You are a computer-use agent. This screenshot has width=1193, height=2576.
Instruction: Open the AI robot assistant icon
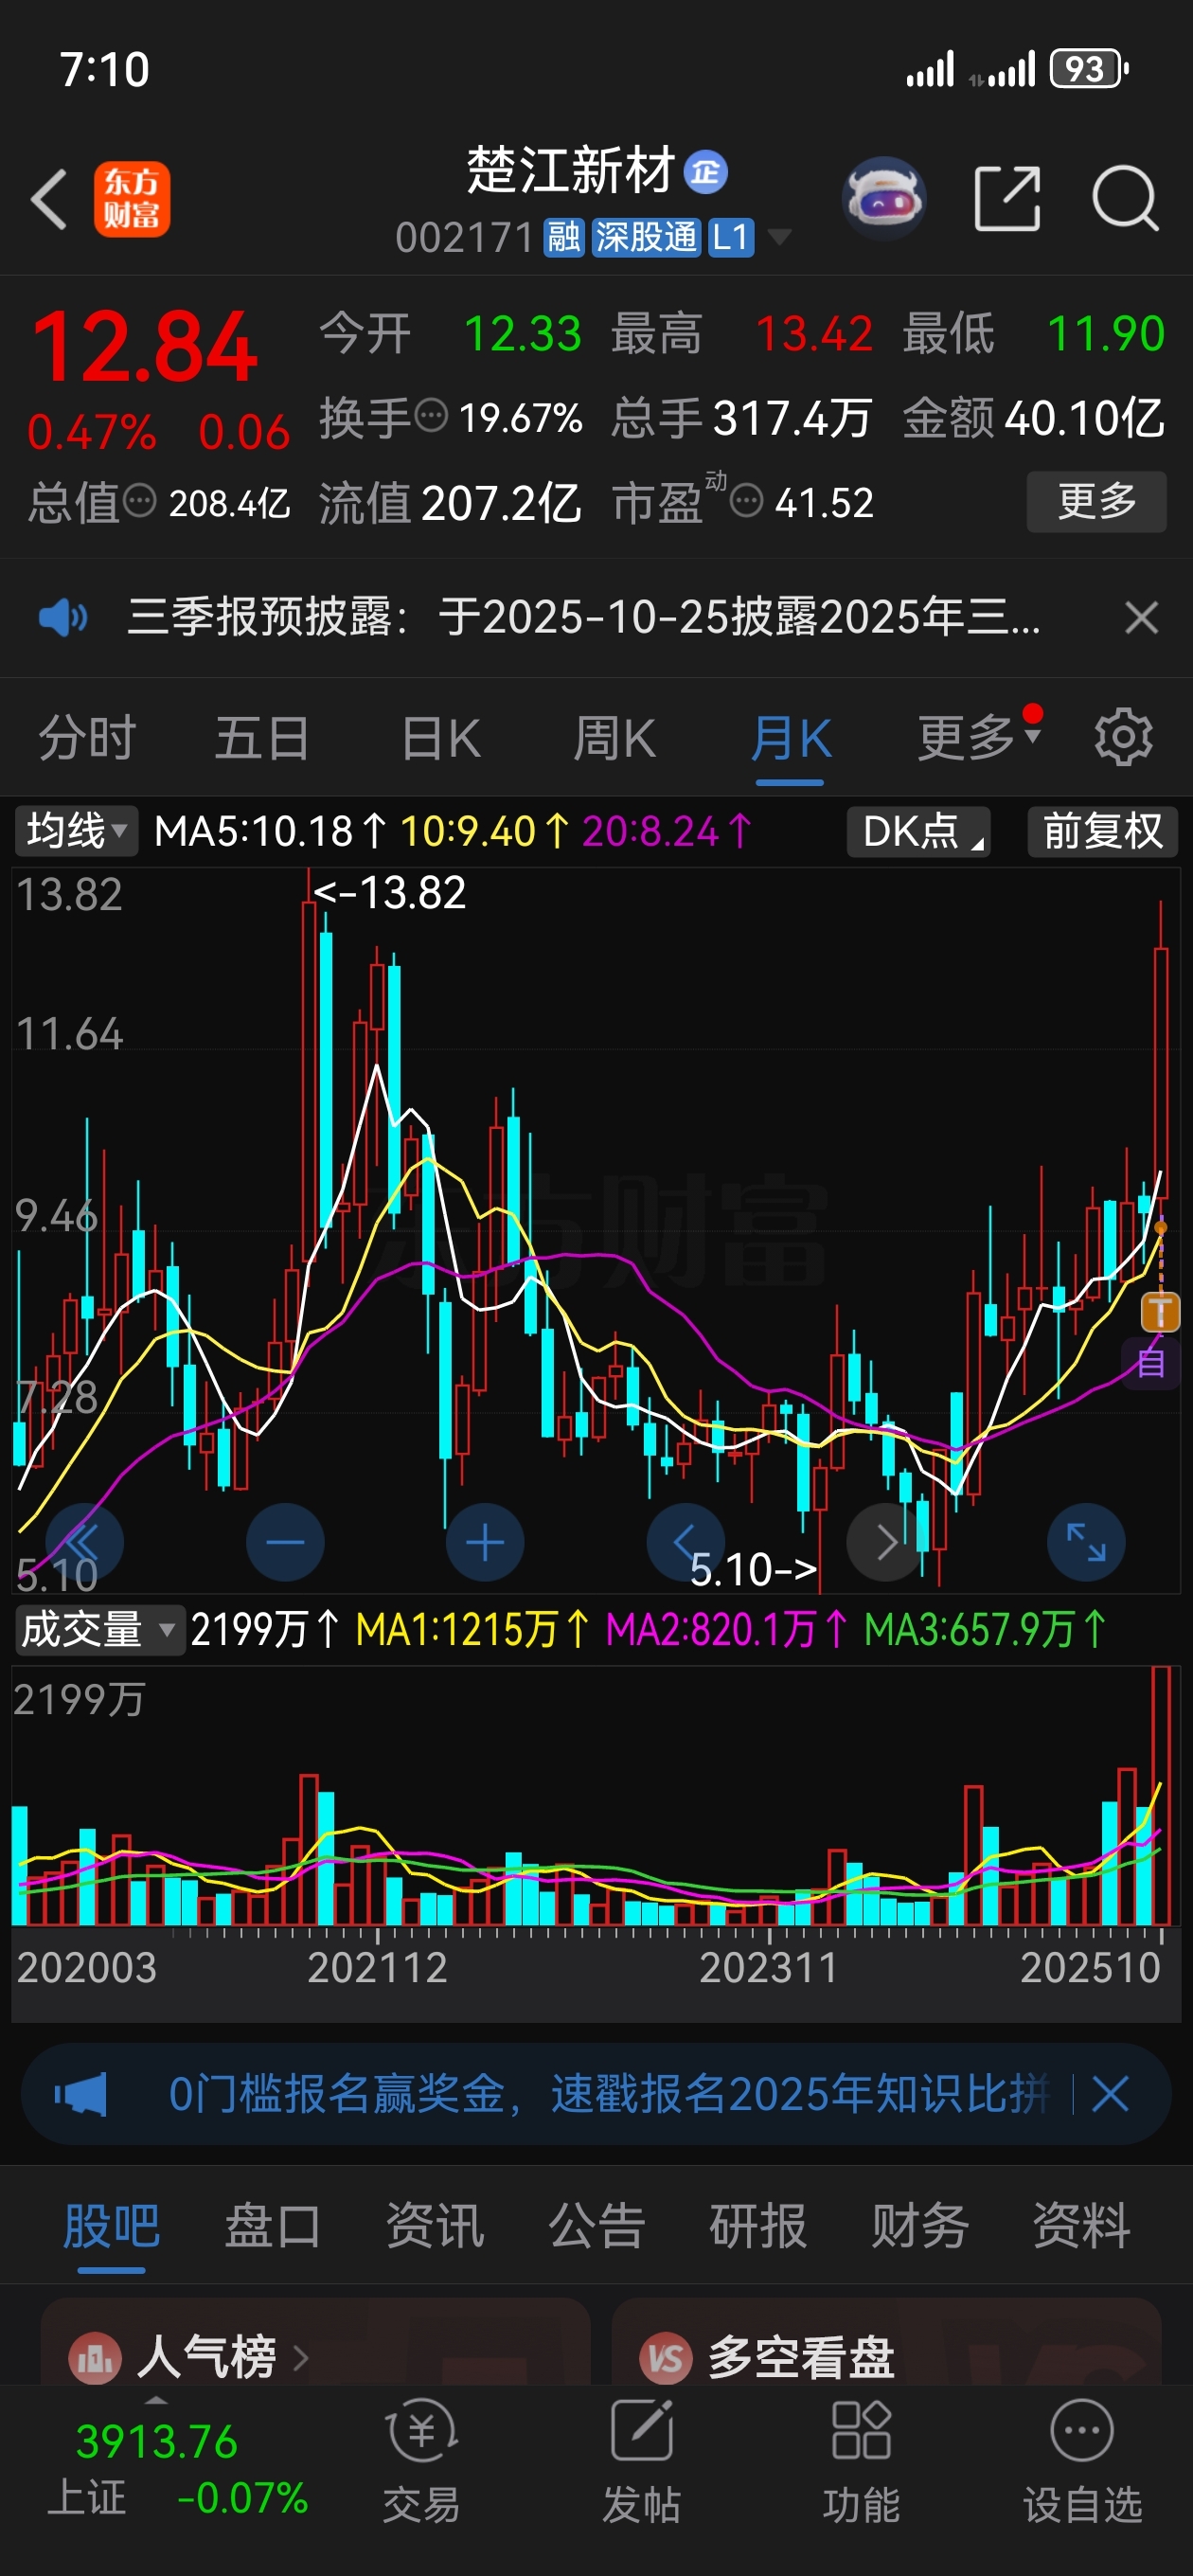(884, 198)
